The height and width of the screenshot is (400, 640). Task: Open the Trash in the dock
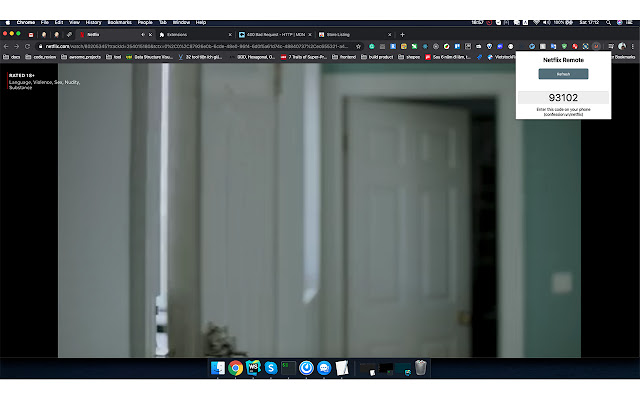tap(421, 368)
